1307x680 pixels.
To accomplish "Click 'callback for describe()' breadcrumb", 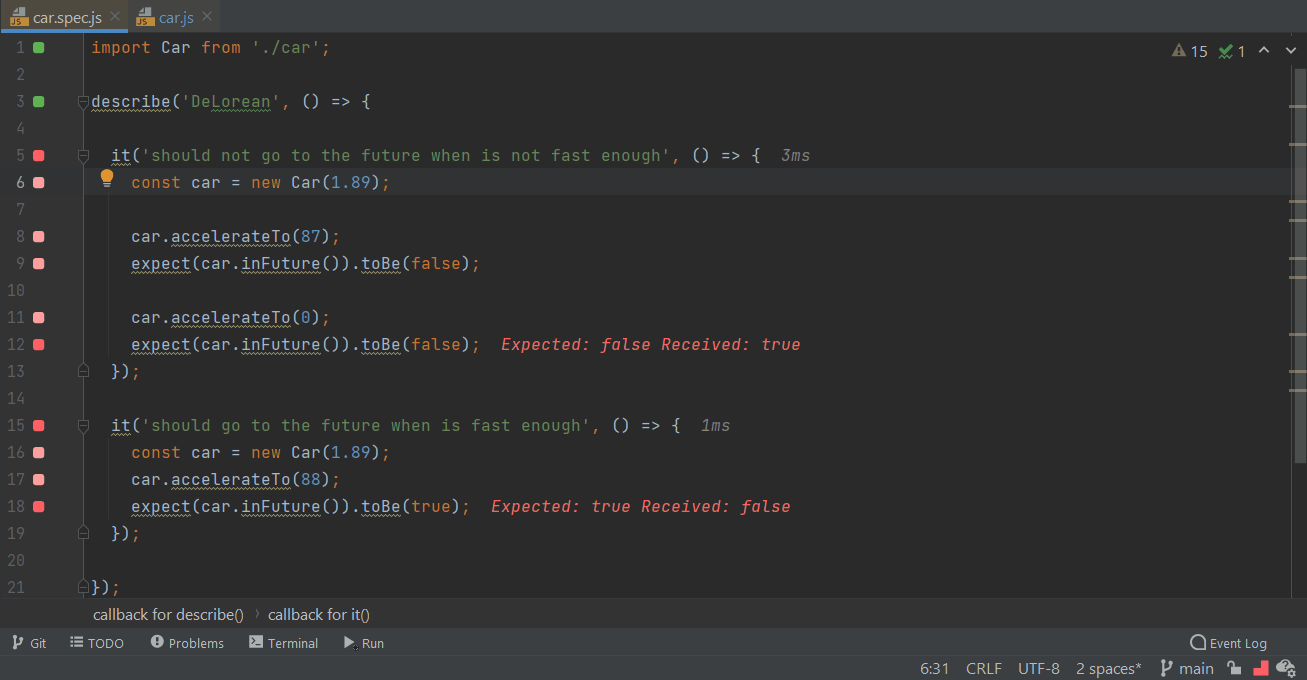I will coord(168,614).
